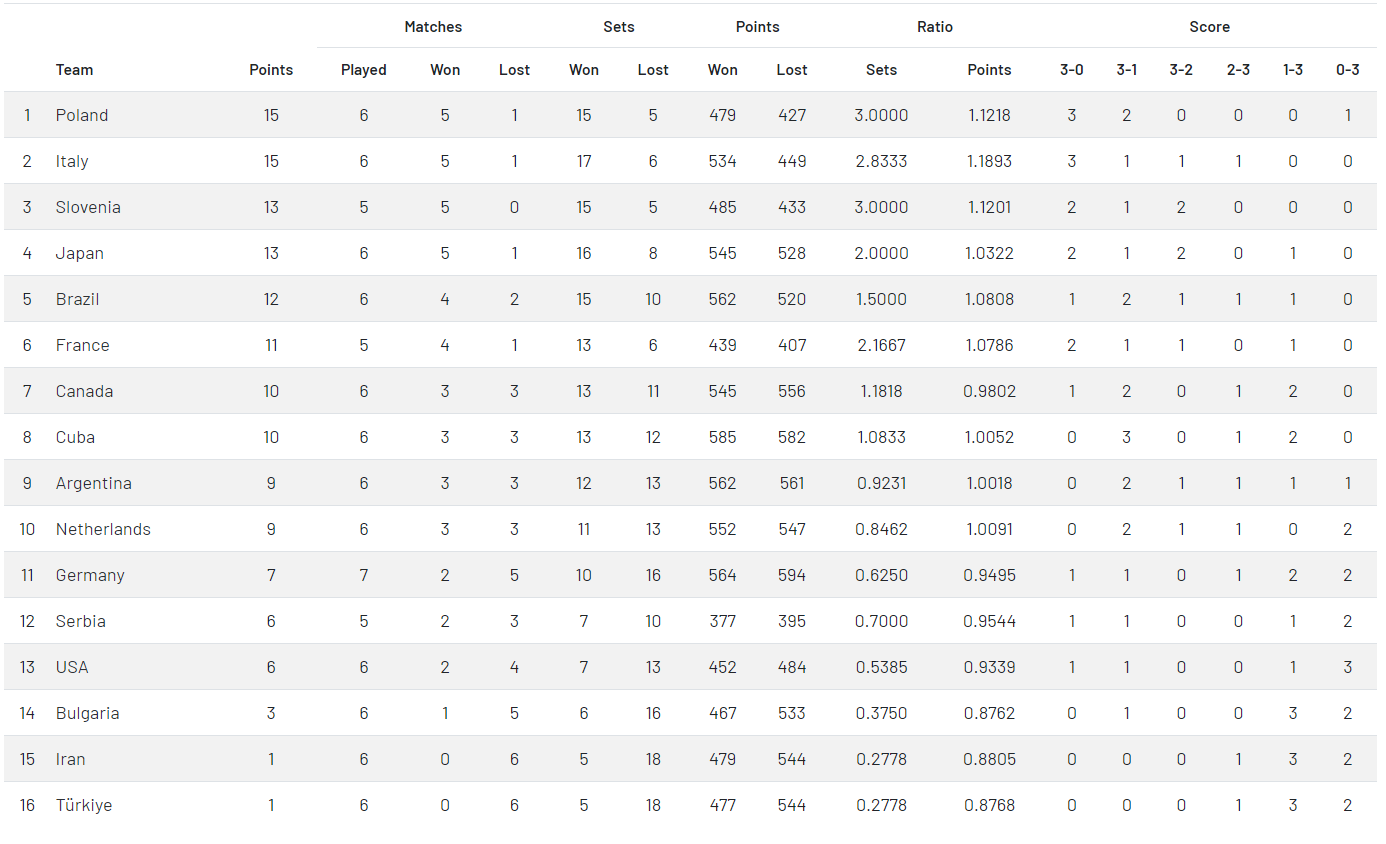The image size is (1386, 844).
Task: Select Brazil in the standings
Action: pyautogui.click(x=77, y=299)
